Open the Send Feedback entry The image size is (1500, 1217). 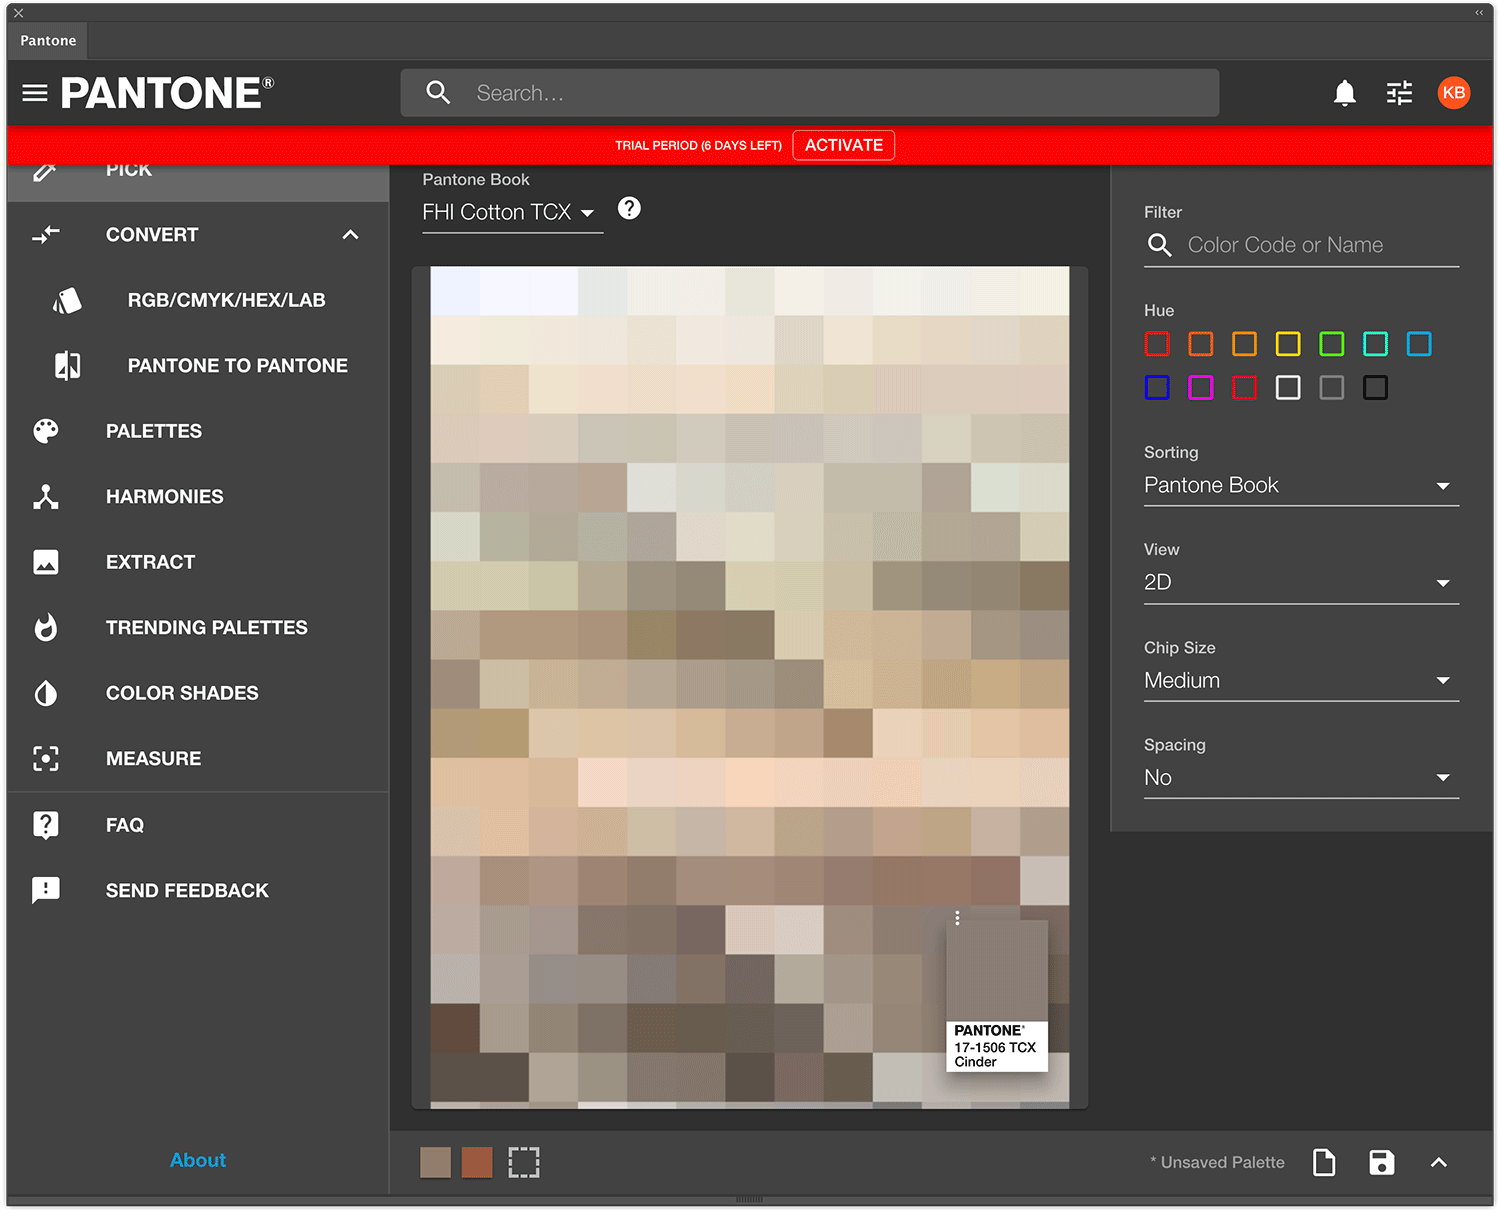coord(187,890)
